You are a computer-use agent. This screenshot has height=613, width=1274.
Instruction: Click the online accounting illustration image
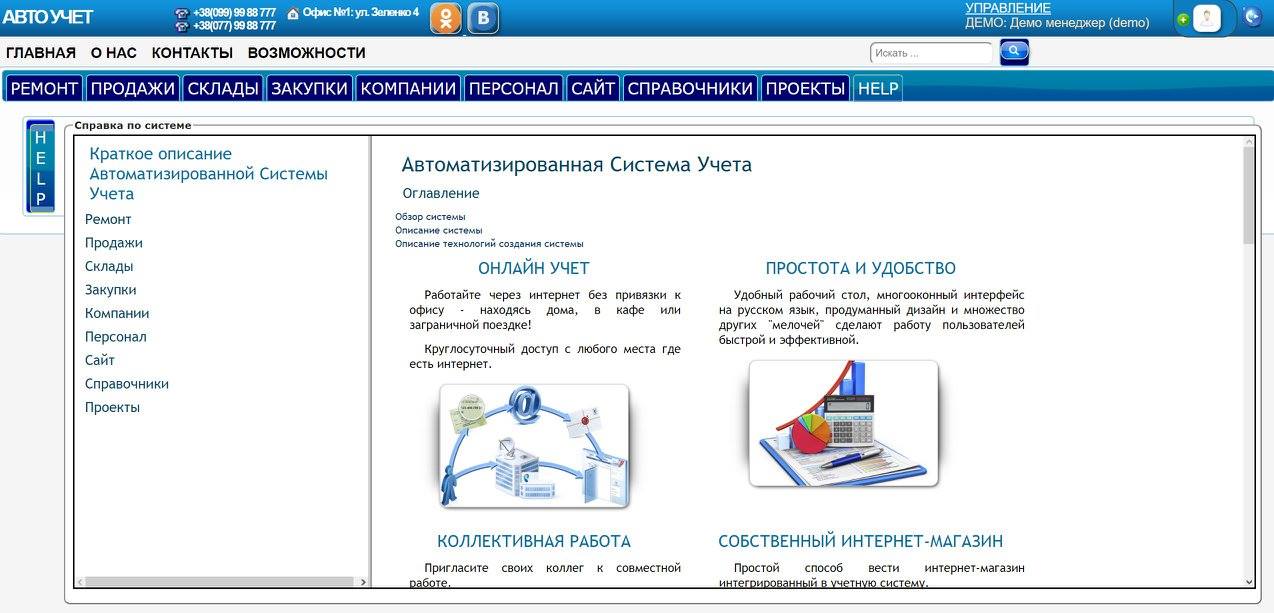pyautogui.click(x=534, y=445)
